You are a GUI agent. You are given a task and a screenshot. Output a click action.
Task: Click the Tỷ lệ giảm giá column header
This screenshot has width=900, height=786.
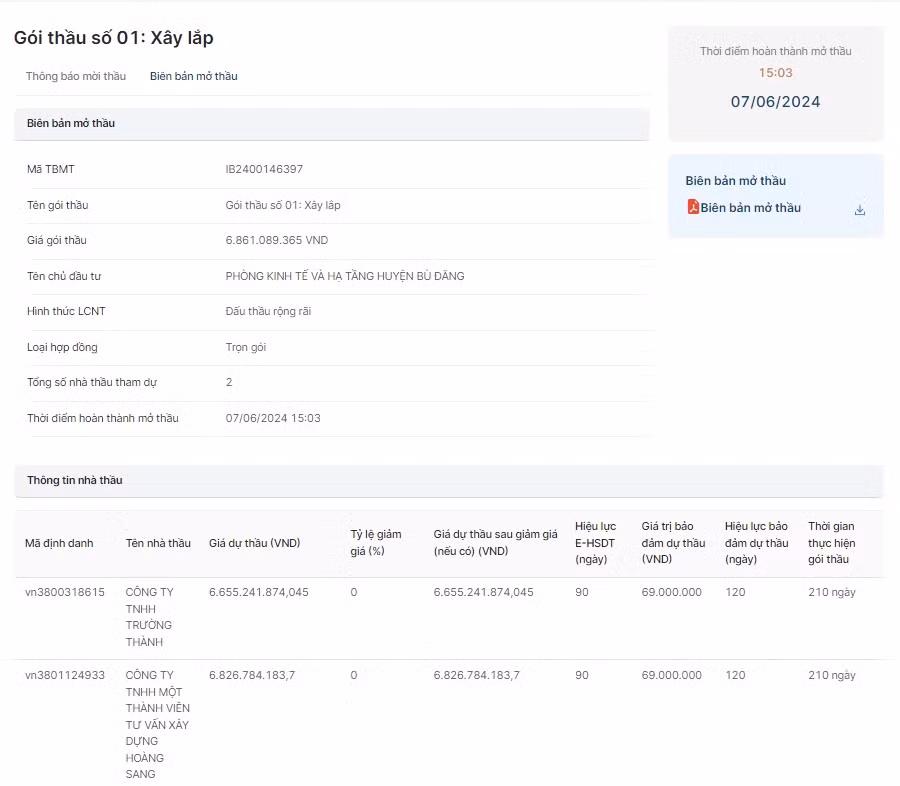(375, 542)
